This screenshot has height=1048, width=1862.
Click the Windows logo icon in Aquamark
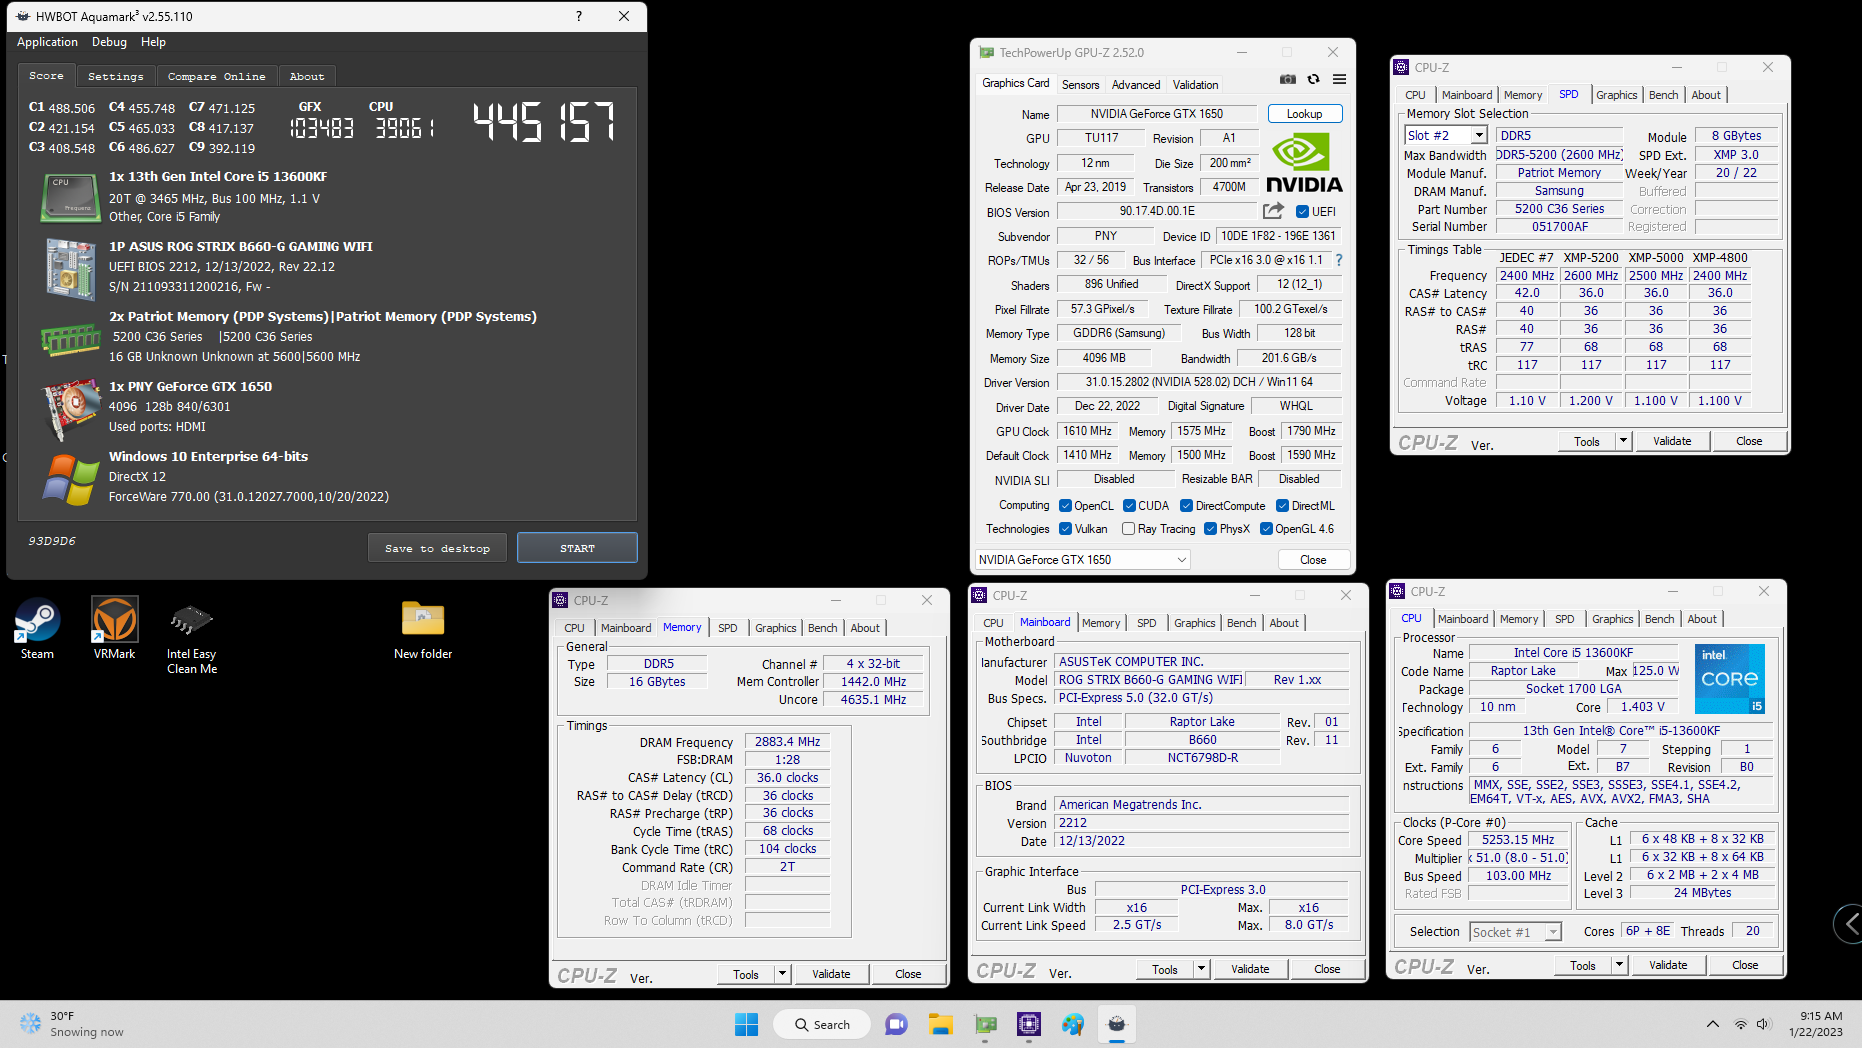tap(70, 479)
